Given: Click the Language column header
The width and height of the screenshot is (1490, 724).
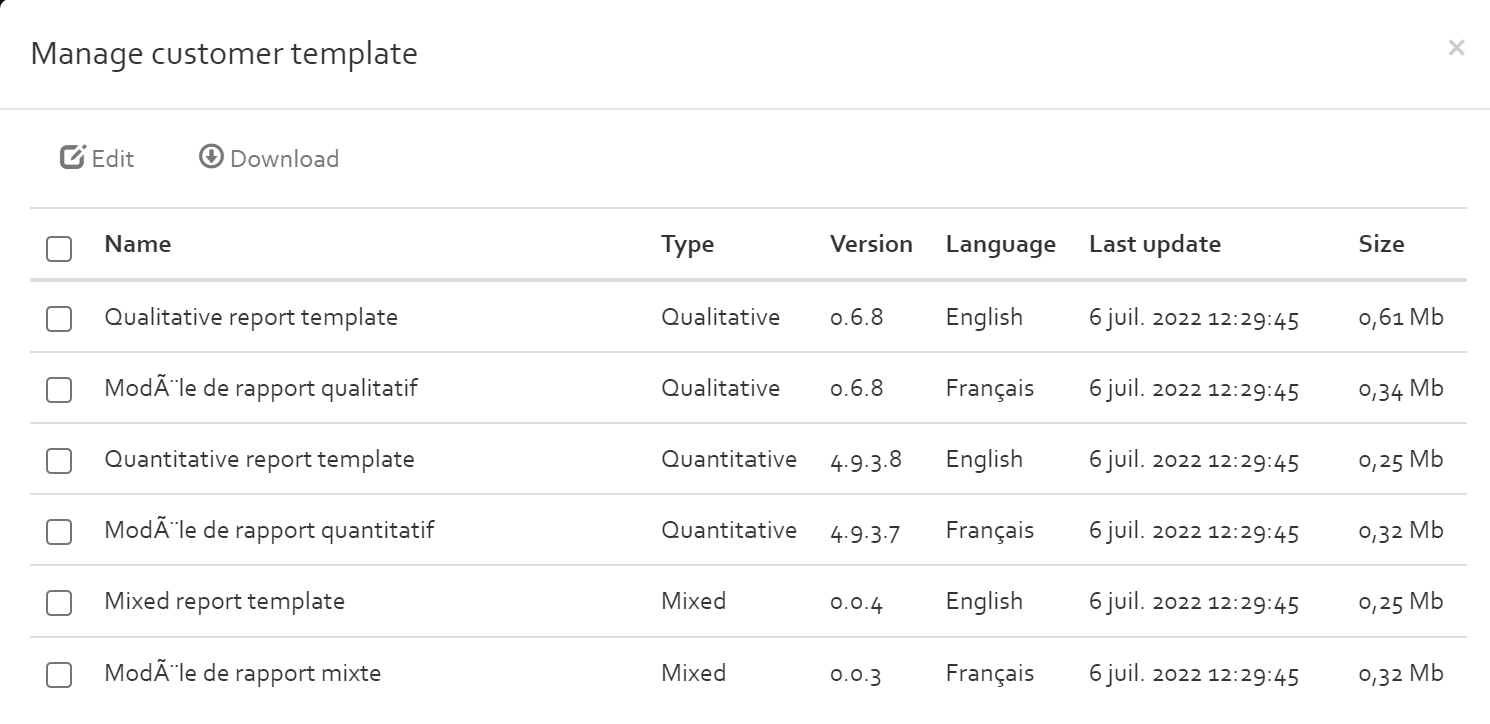Looking at the screenshot, I should pyautogui.click(x=1001, y=245).
